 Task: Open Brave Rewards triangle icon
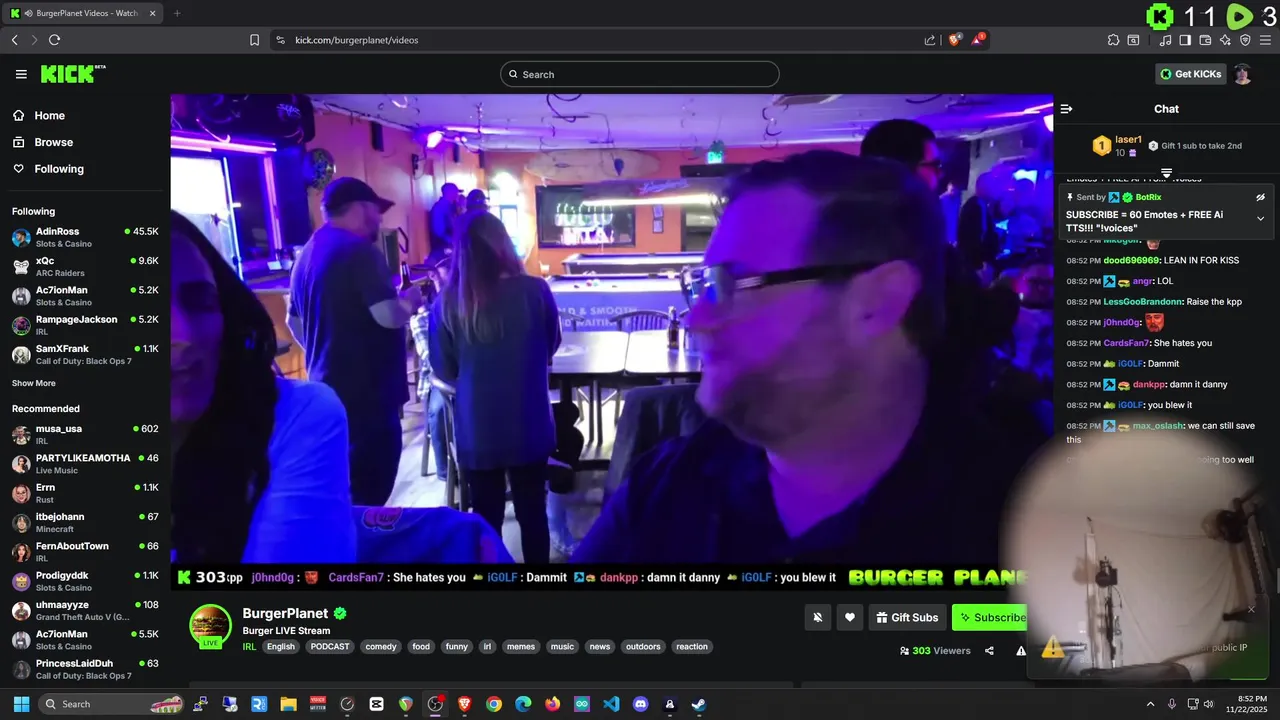980,39
